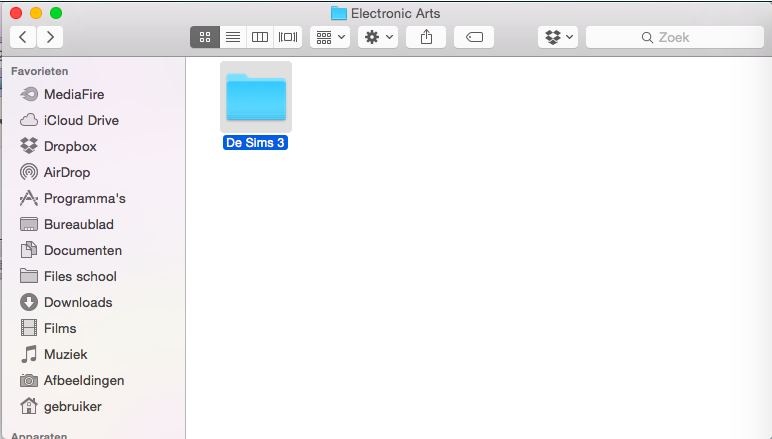Click the Zoek search field
Screen dimensions: 772x439
(x=675, y=37)
